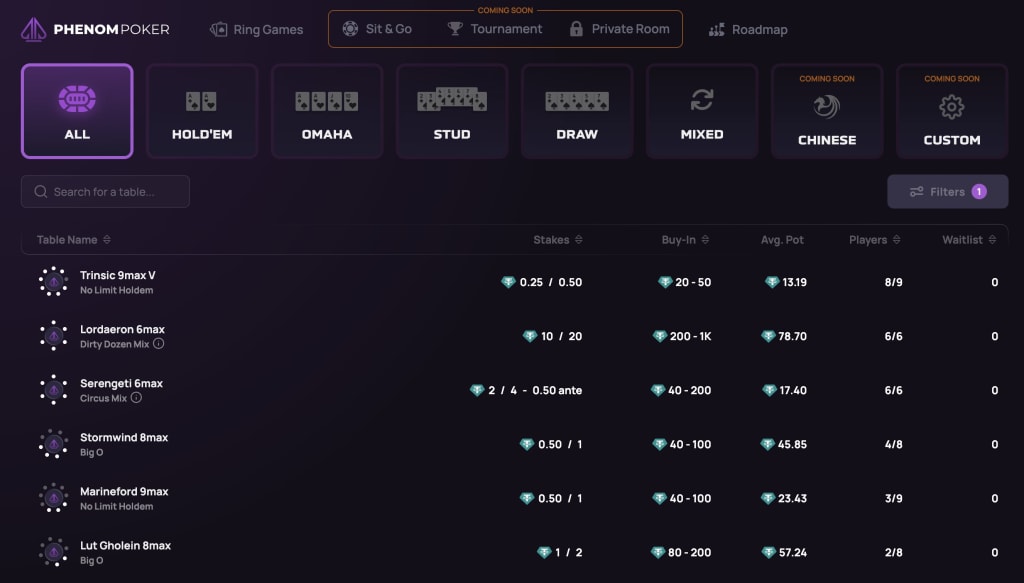View the Roadmap page
Screen dimensions: 1024x583
pyautogui.click(x=748, y=30)
